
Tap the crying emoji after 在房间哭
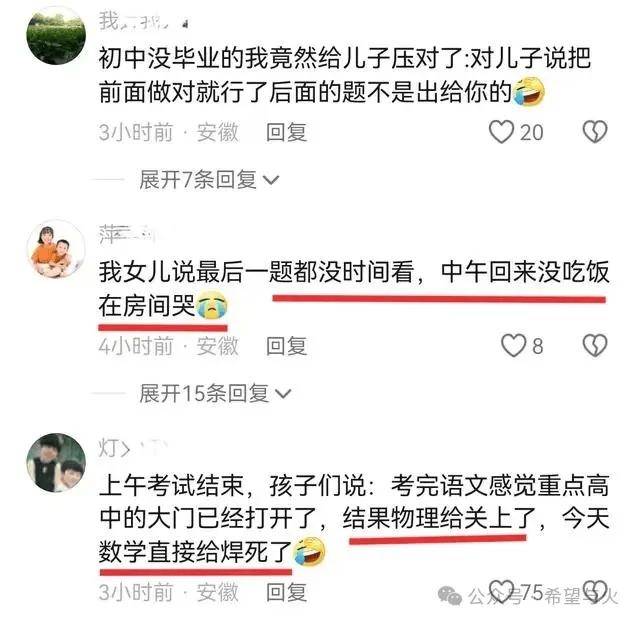click(x=212, y=305)
